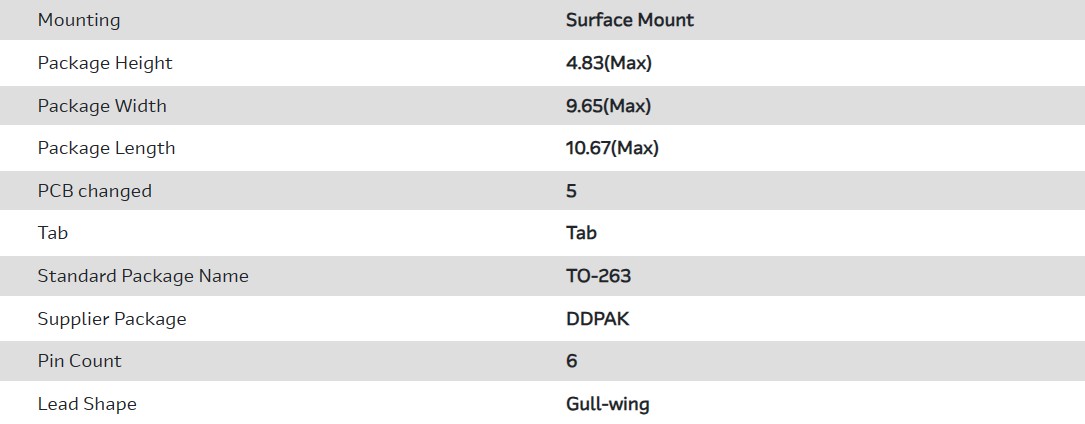Viewport: 1085px width, 424px height.
Task: Select the DDPAK supplier package value
Action: (598, 319)
